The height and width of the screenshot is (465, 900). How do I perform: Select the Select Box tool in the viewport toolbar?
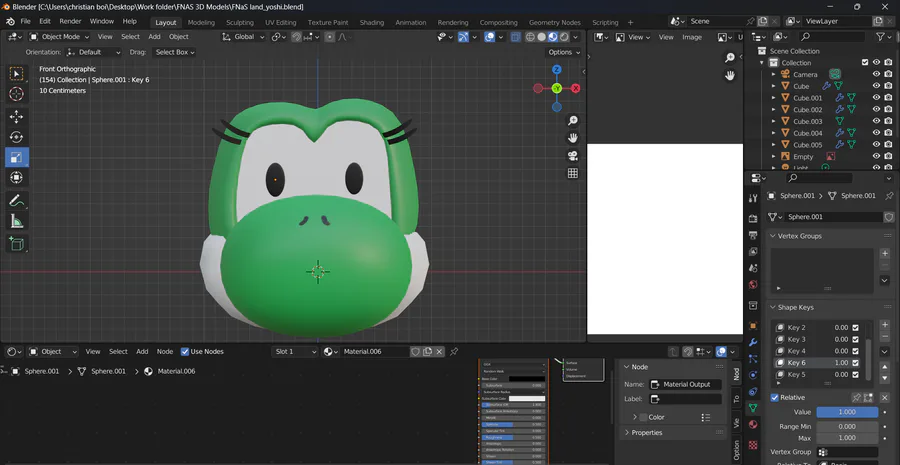[x=16, y=73]
